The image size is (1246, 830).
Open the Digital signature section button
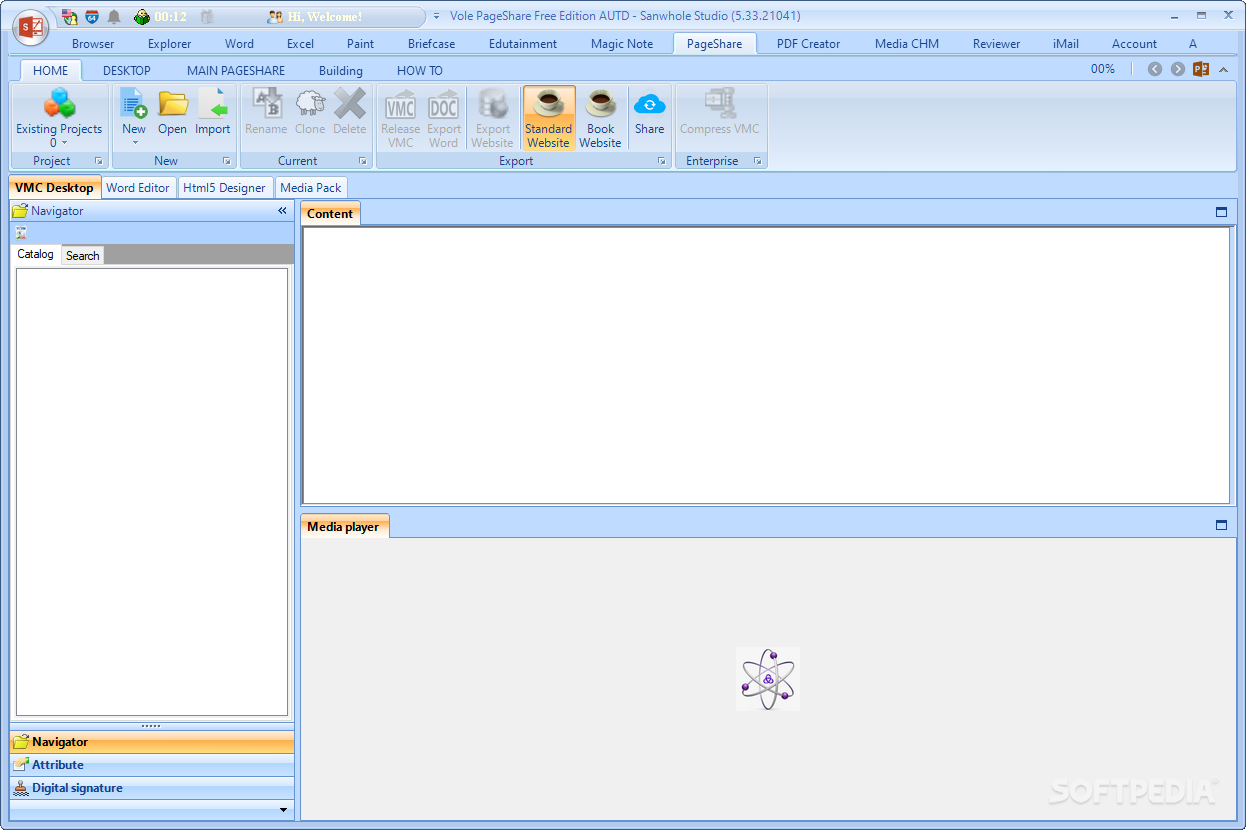tap(152, 788)
